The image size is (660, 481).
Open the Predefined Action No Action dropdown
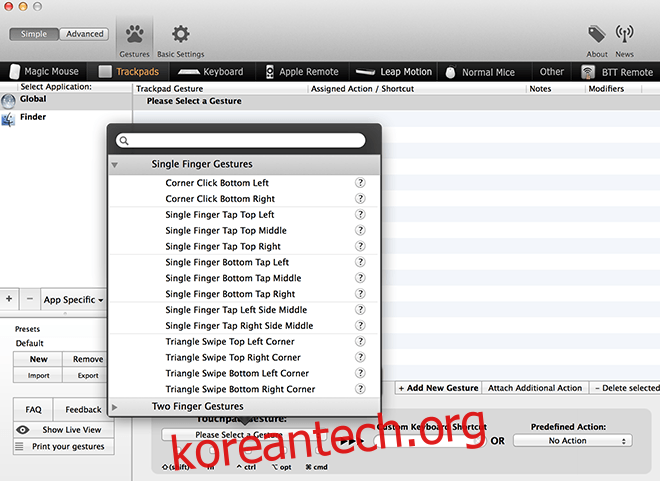(572, 441)
